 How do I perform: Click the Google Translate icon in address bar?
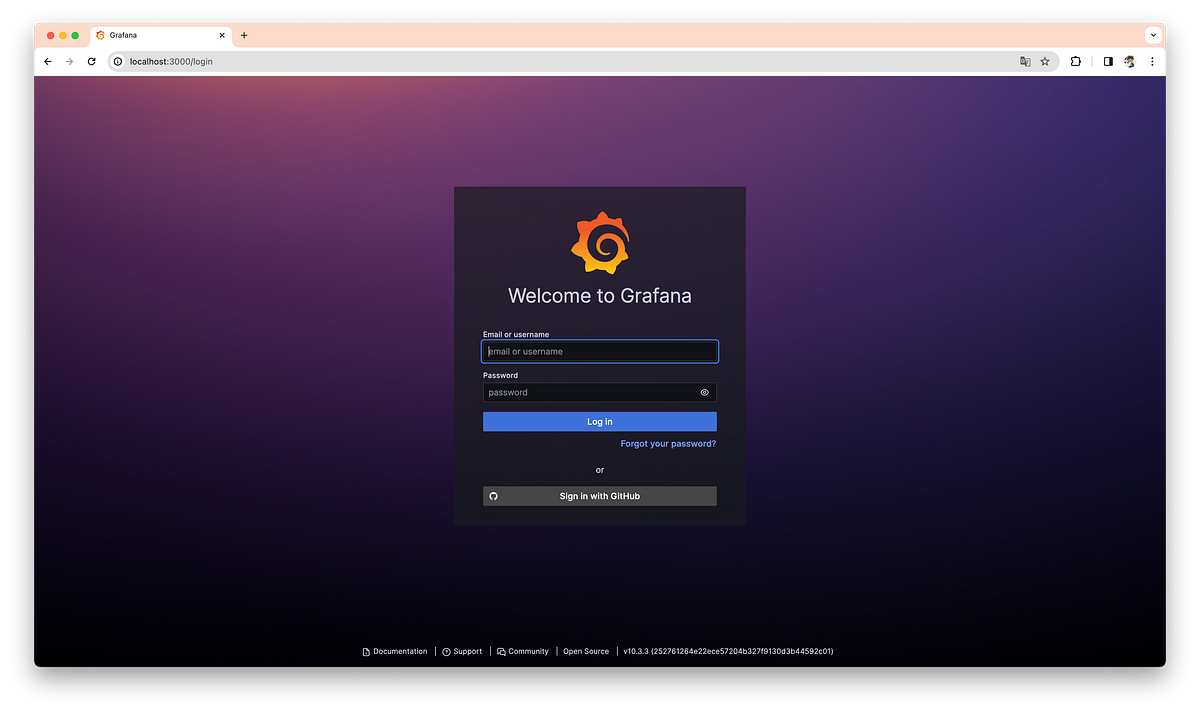point(1024,61)
